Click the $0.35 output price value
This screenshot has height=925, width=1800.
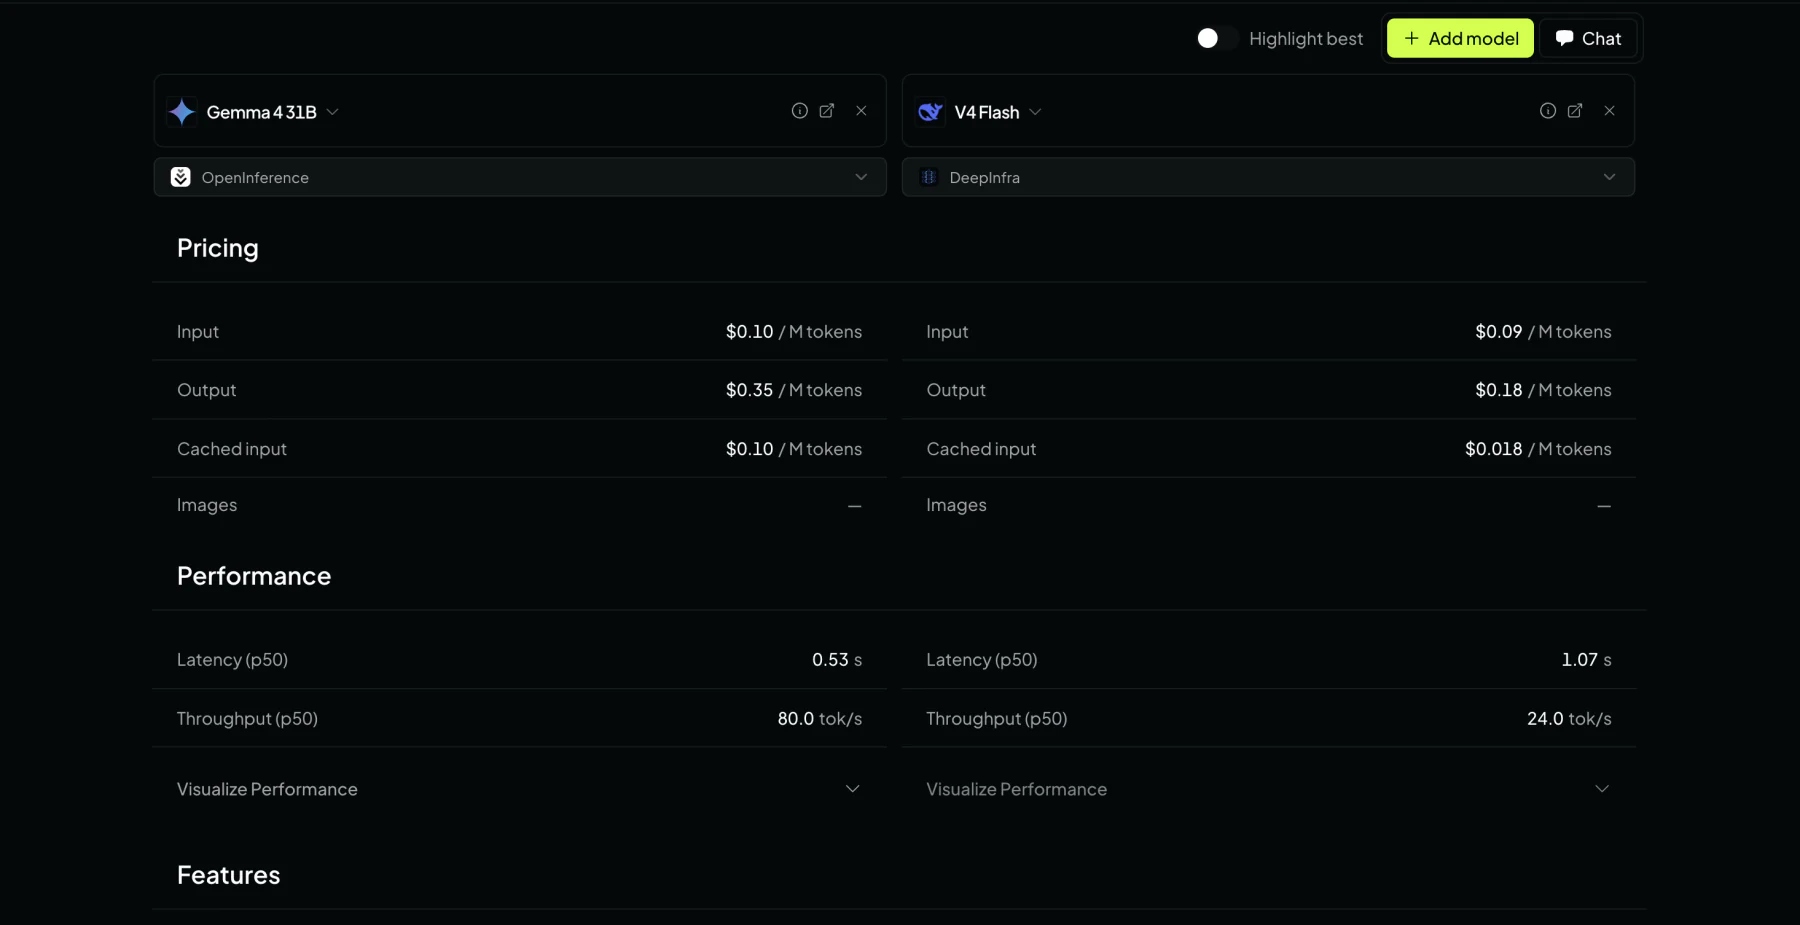coord(749,390)
